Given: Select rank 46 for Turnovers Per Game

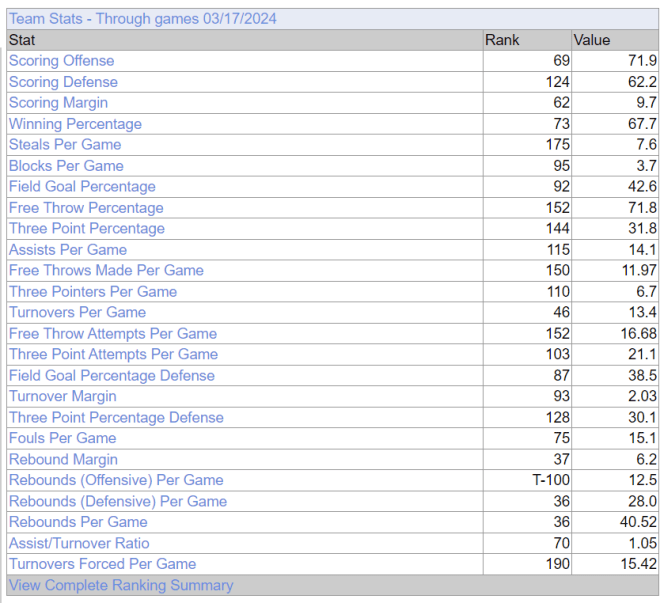Looking at the screenshot, I should pyautogui.click(x=562, y=312).
